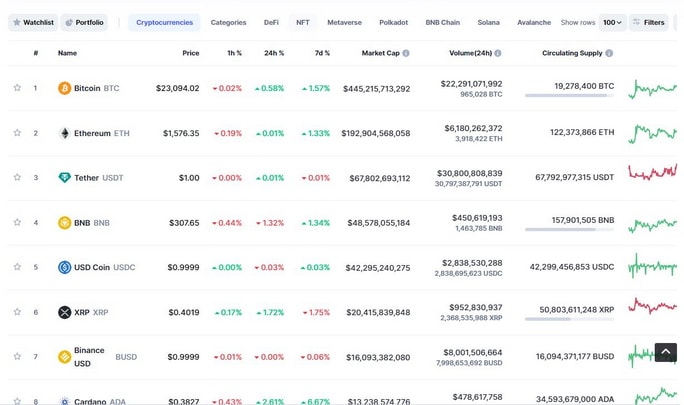Switch to the DeFi tab

[271, 22]
